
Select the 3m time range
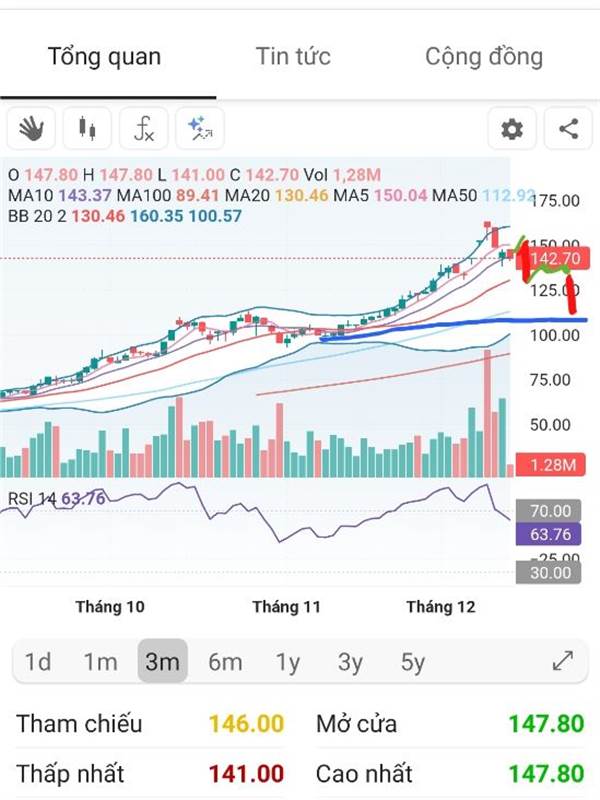[x=162, y=662]
